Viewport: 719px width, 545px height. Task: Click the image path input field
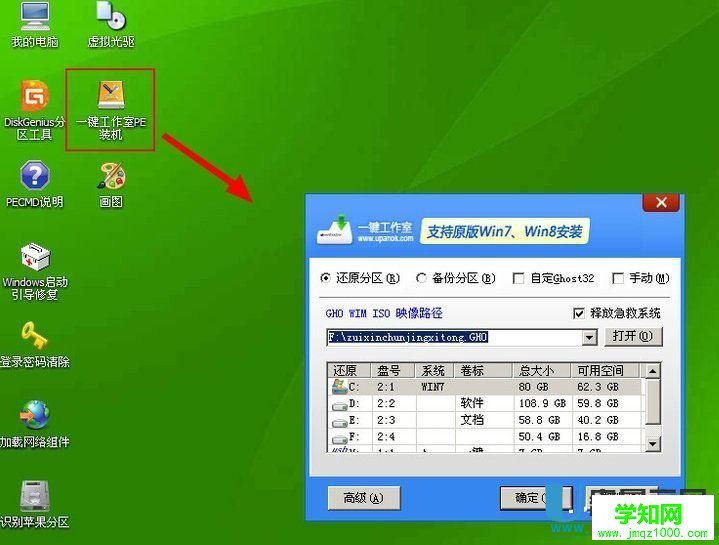454,338
